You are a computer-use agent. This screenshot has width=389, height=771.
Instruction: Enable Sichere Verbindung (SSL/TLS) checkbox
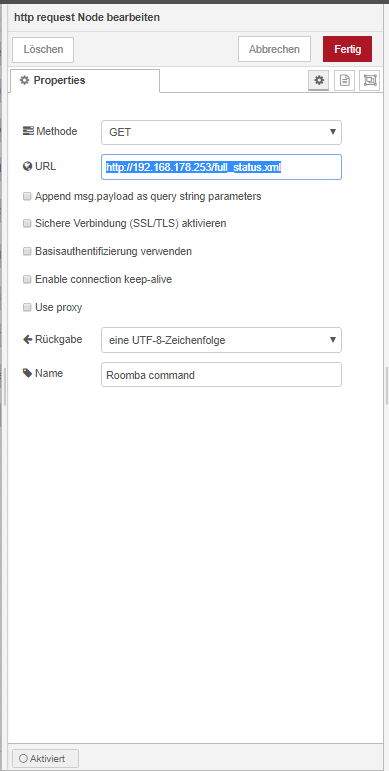27,224
